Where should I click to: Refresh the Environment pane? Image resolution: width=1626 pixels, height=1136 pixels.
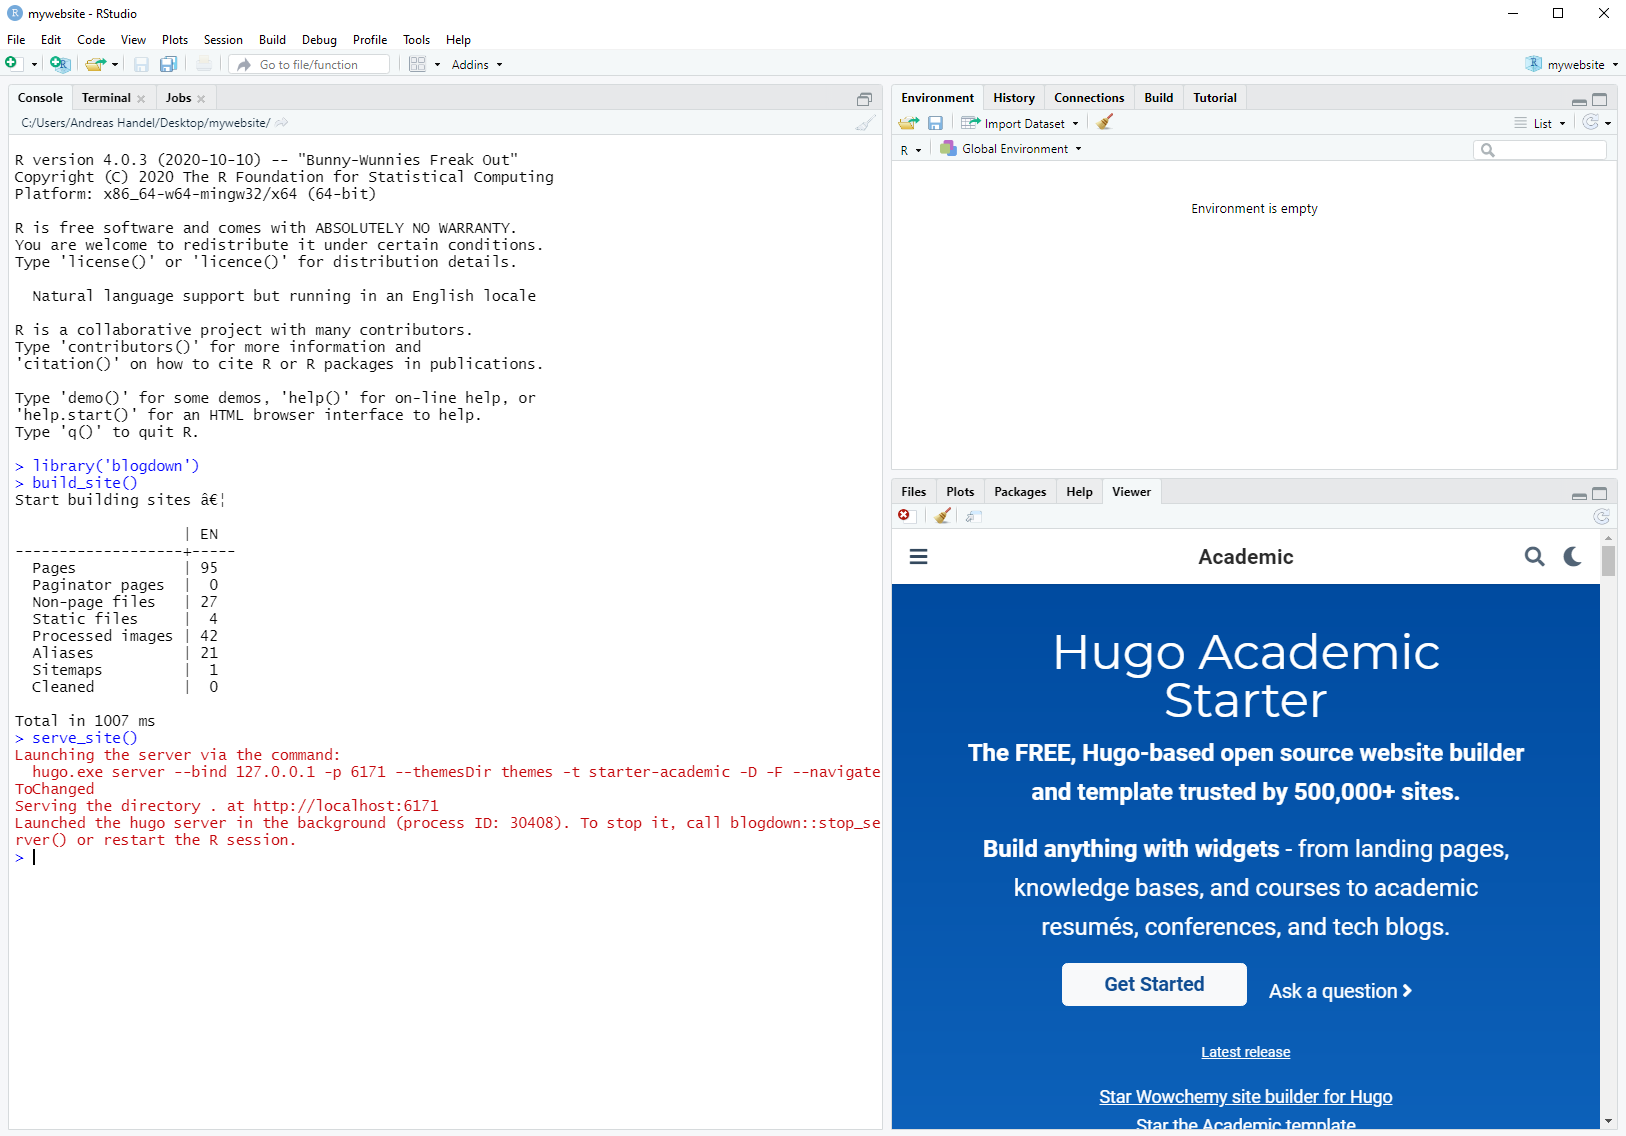[1590, 122]
